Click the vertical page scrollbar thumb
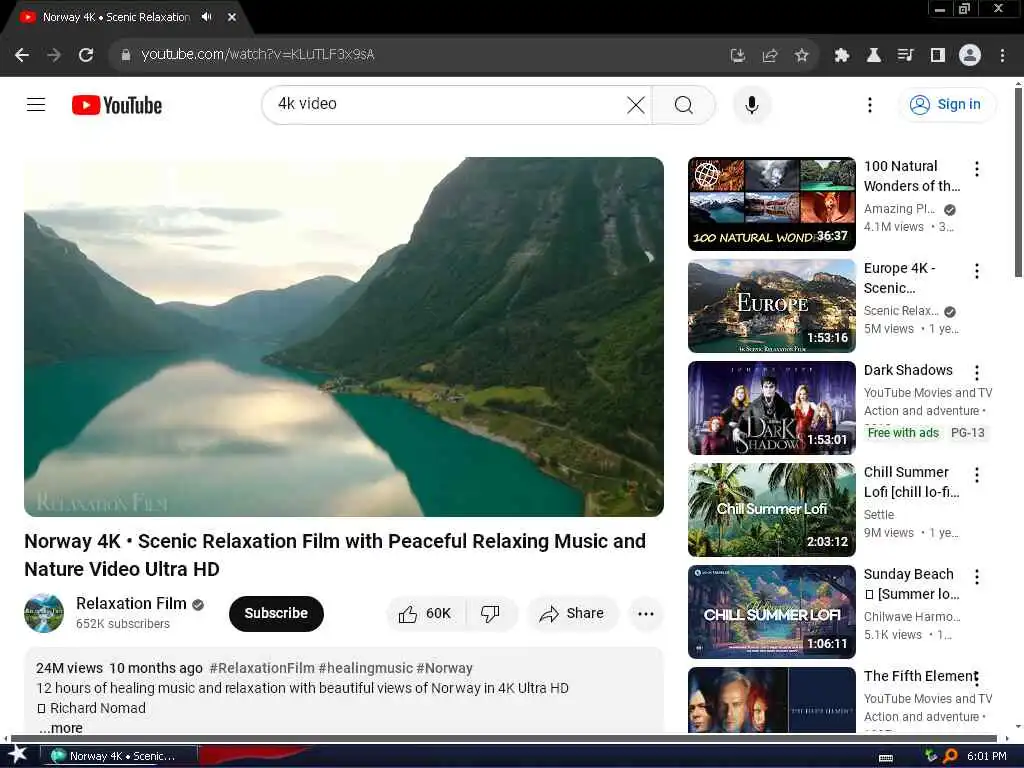 [x=1017, y=183]
